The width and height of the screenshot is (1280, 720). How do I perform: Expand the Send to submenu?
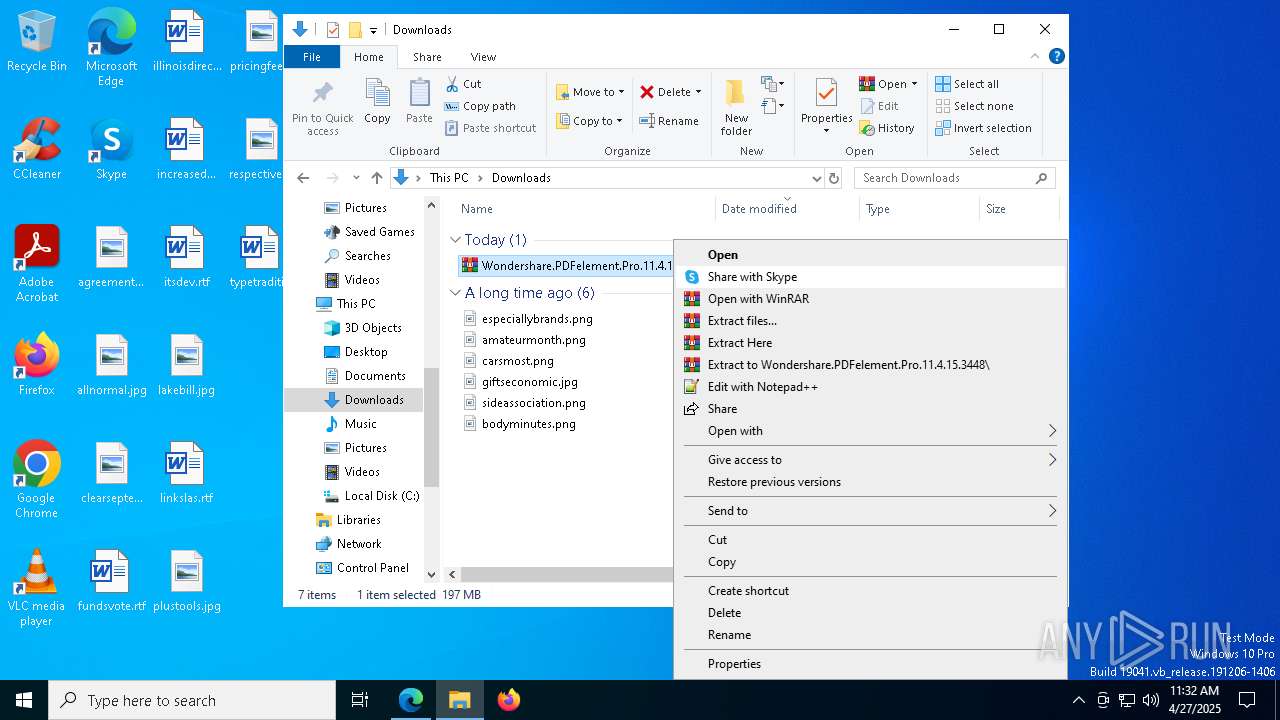pos(870,511)
